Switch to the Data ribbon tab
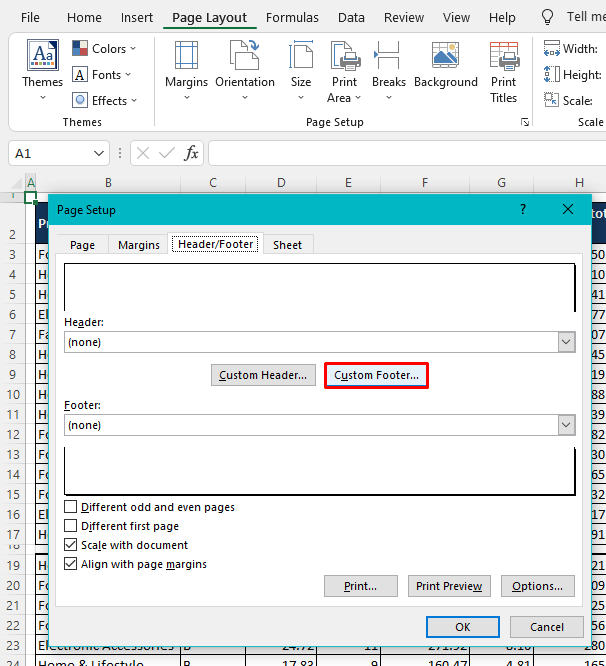This screenshot has width=606, height=666. (351, 17)
